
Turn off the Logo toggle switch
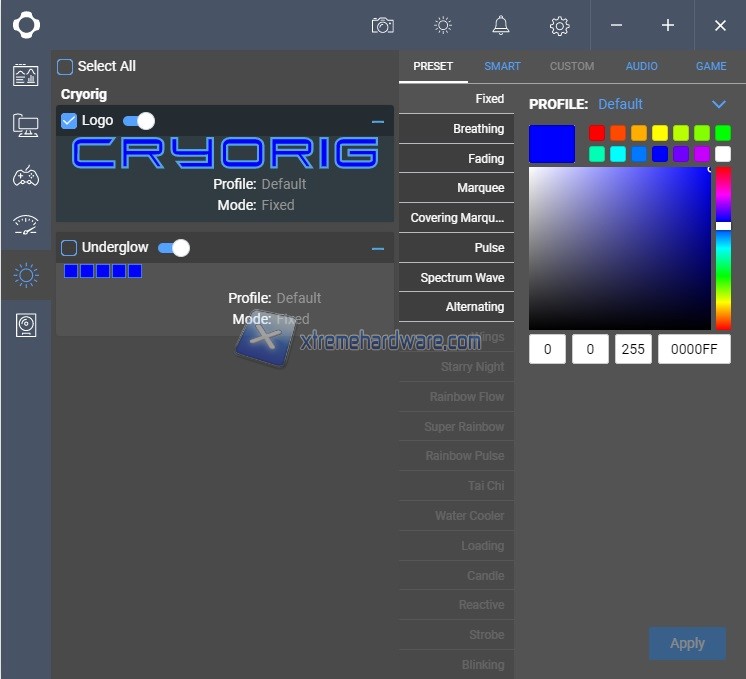tap(139, 121)
